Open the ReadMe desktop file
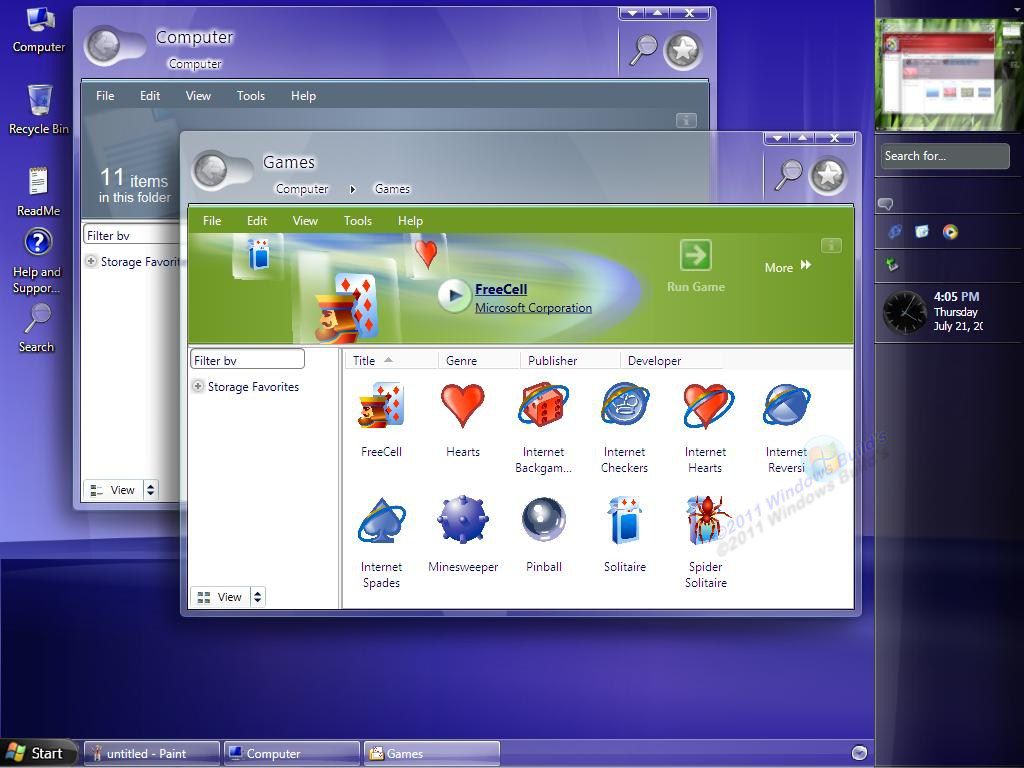Image resolution: width=1024 pixels, height=768 pixels. [38, 191]
